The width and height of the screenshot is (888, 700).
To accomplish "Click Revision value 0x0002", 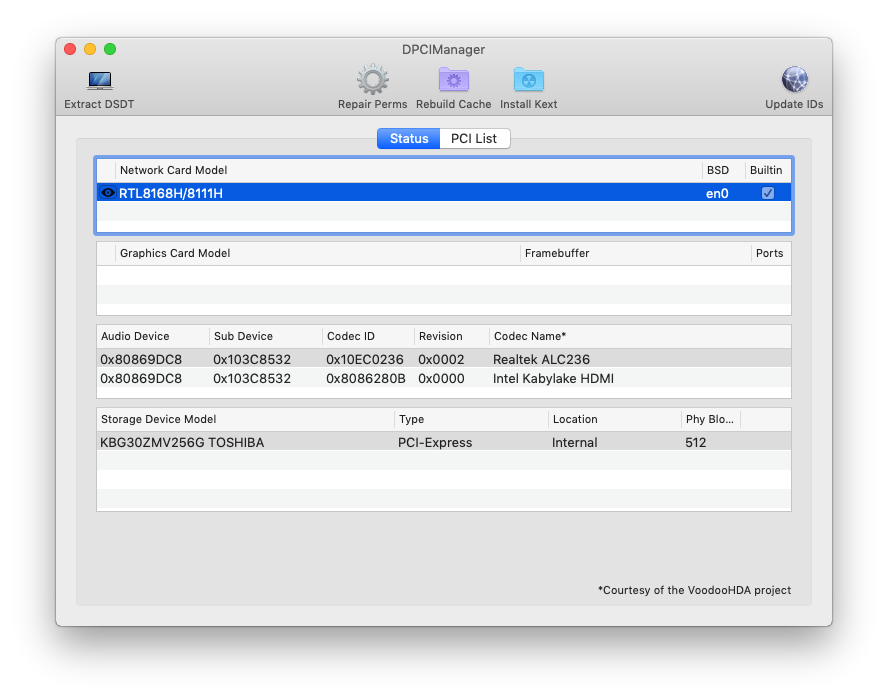I will pyautogui.click(x=441, y=359).
